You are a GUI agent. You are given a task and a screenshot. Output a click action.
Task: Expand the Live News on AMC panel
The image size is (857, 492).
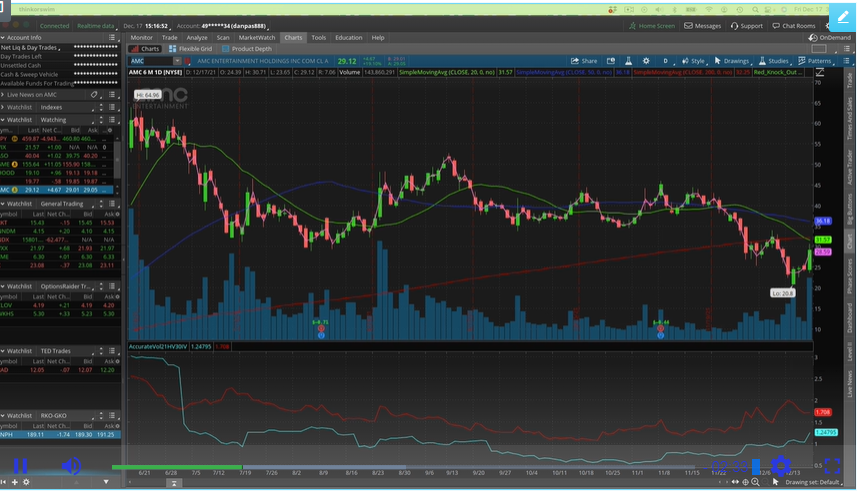3,95
